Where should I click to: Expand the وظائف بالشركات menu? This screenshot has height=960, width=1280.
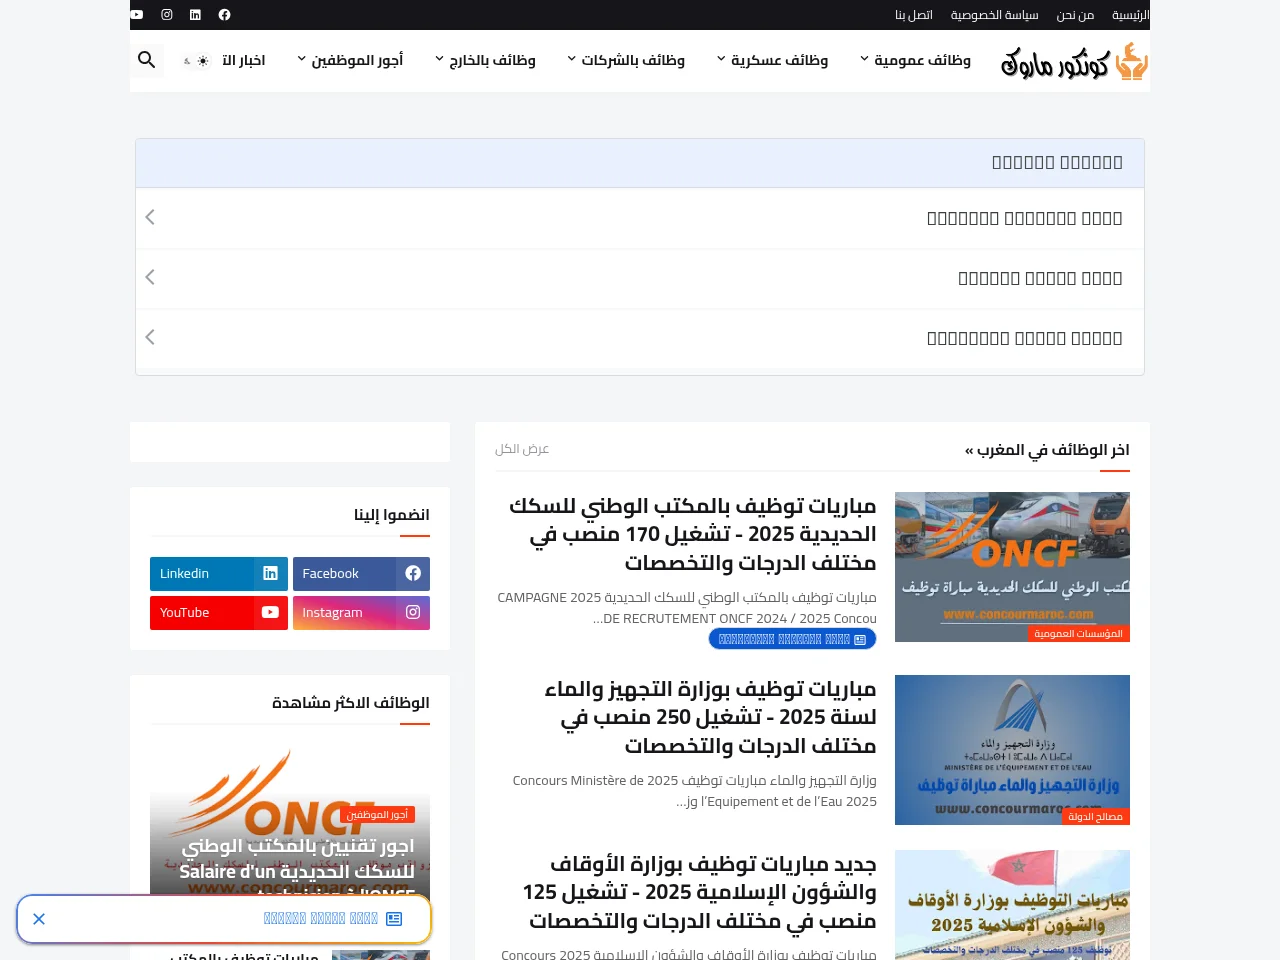tap(626, 60)
